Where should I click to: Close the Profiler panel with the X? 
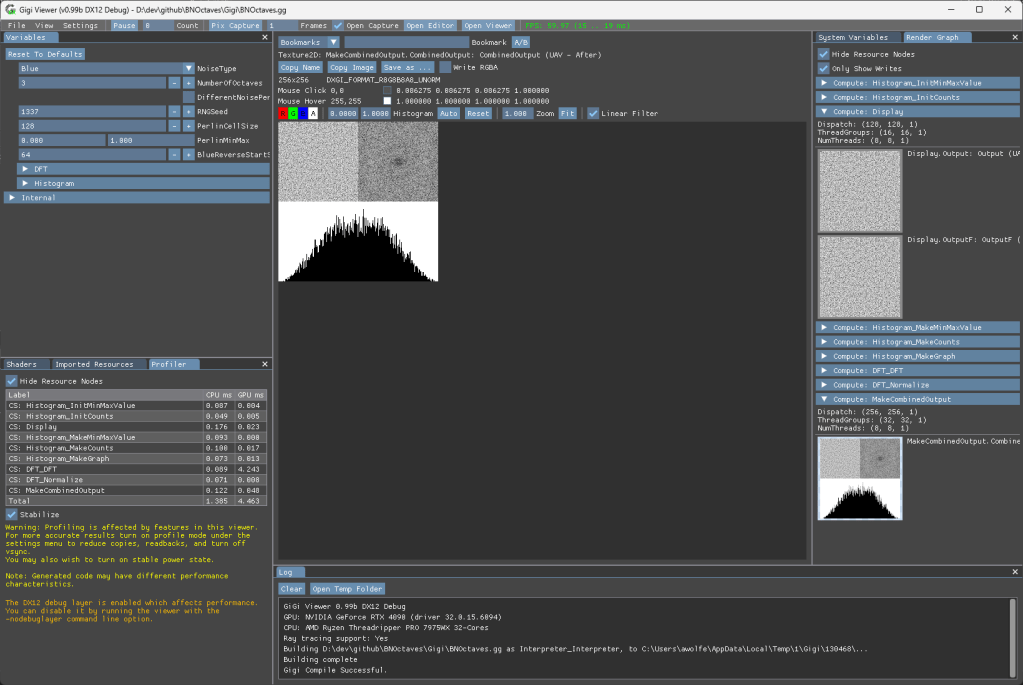pyautogui.click(x=265, y=364)
